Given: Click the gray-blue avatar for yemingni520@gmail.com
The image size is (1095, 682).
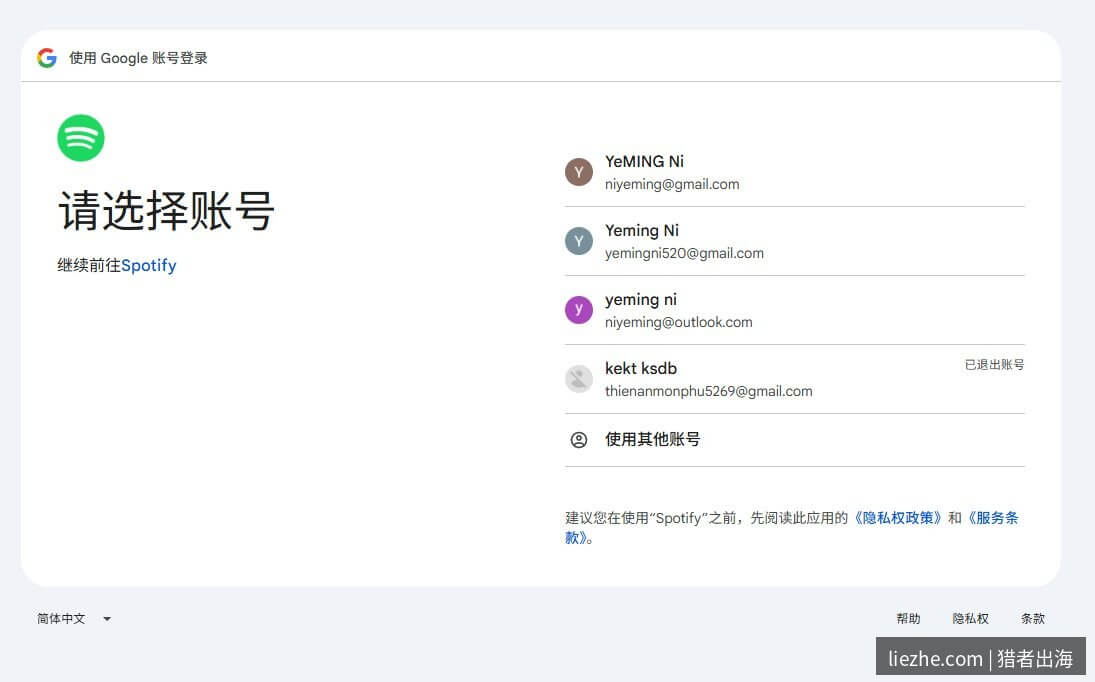Looking at the screenshot, I should 579,241.
